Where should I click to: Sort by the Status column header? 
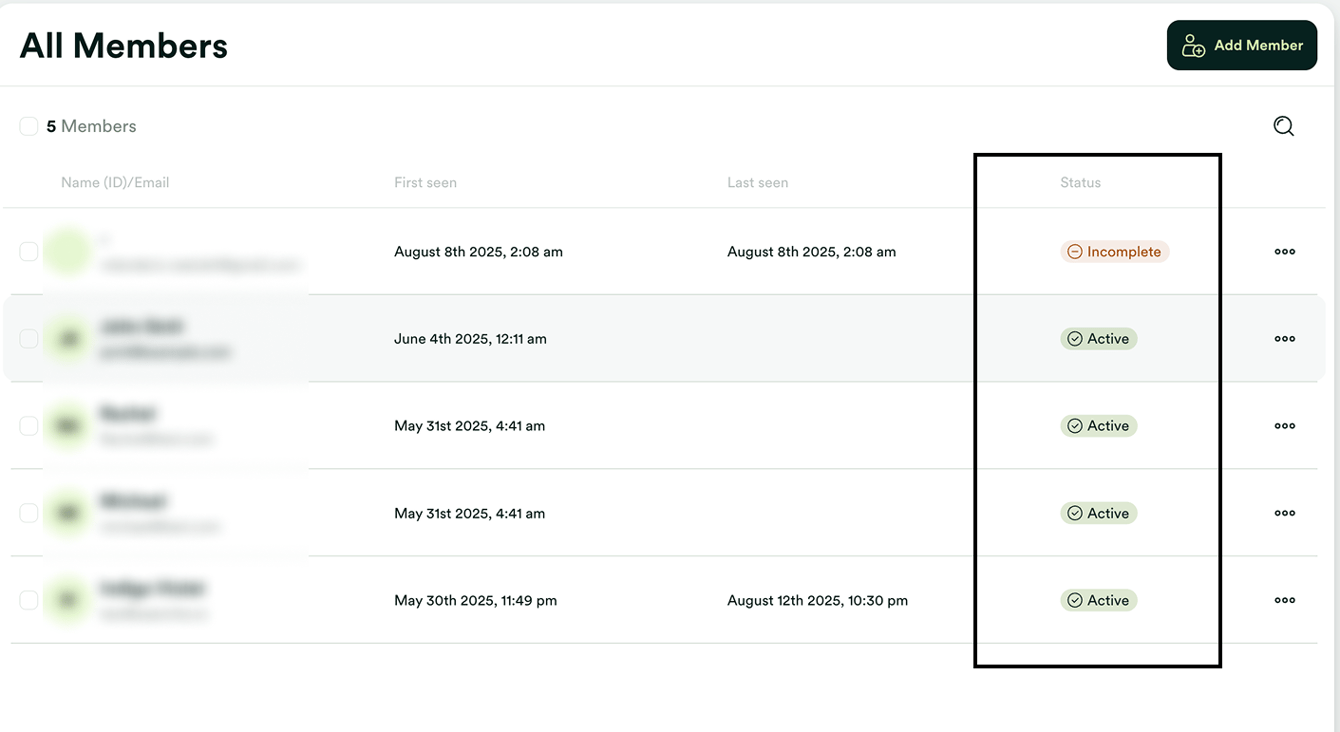tap(1080, 183)
